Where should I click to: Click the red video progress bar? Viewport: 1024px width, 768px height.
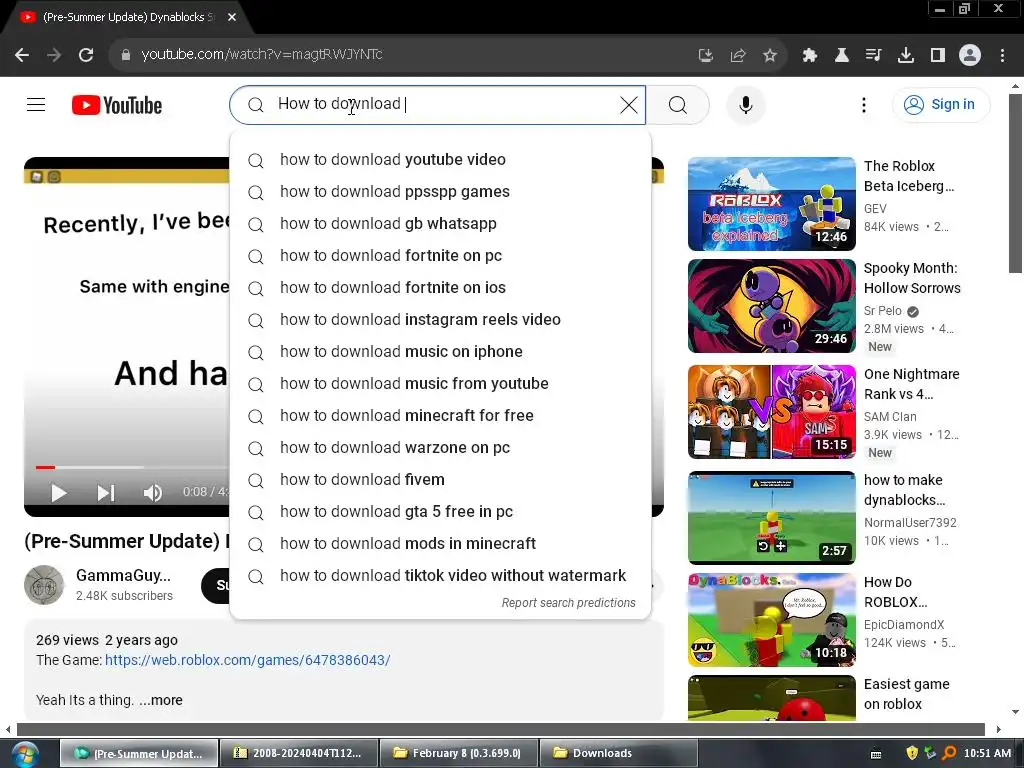(45, 467)
